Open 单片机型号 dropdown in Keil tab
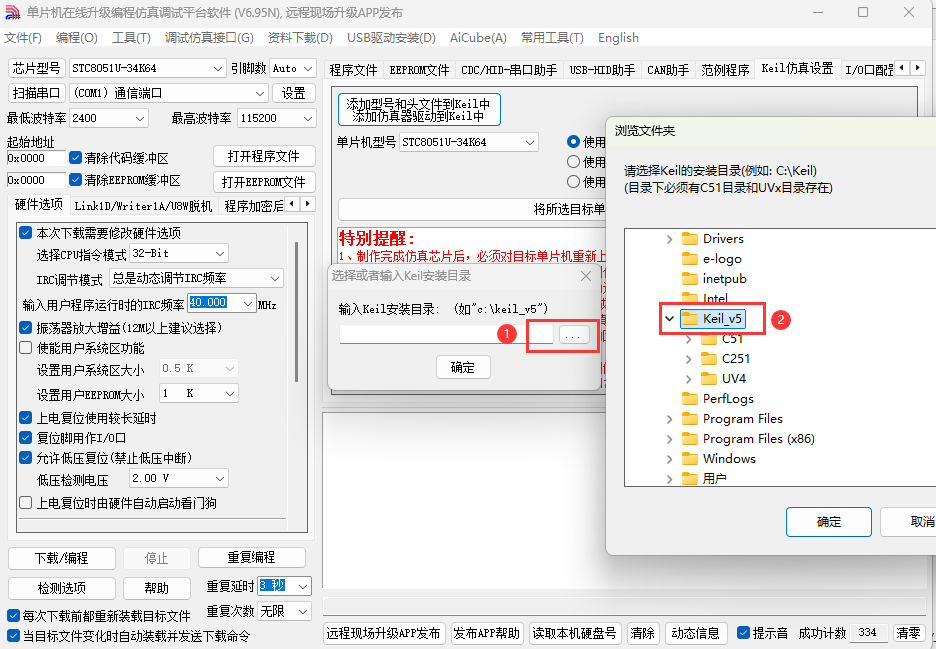936x649 pixels. tap(469, 142)
